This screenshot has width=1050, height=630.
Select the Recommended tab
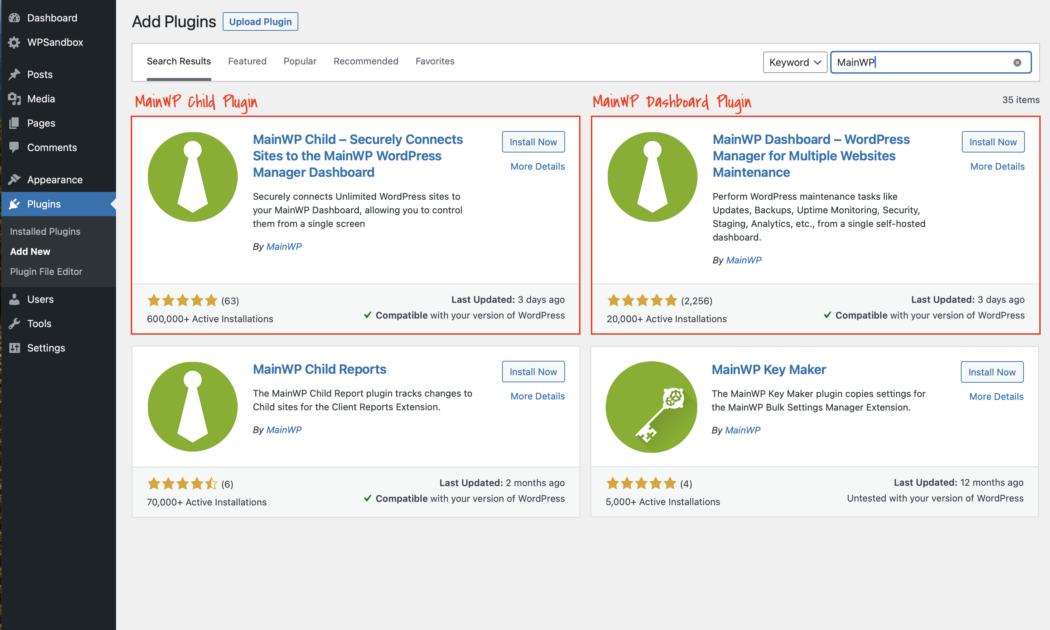pos(366,61)
